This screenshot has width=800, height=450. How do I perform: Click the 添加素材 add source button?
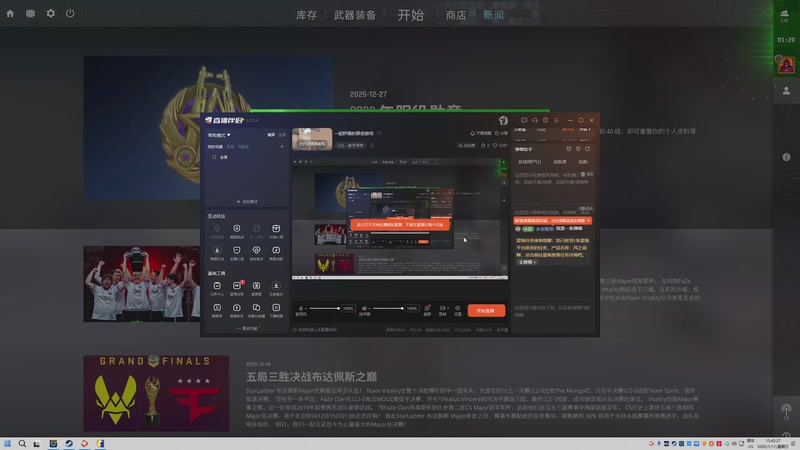click(247, 202)
